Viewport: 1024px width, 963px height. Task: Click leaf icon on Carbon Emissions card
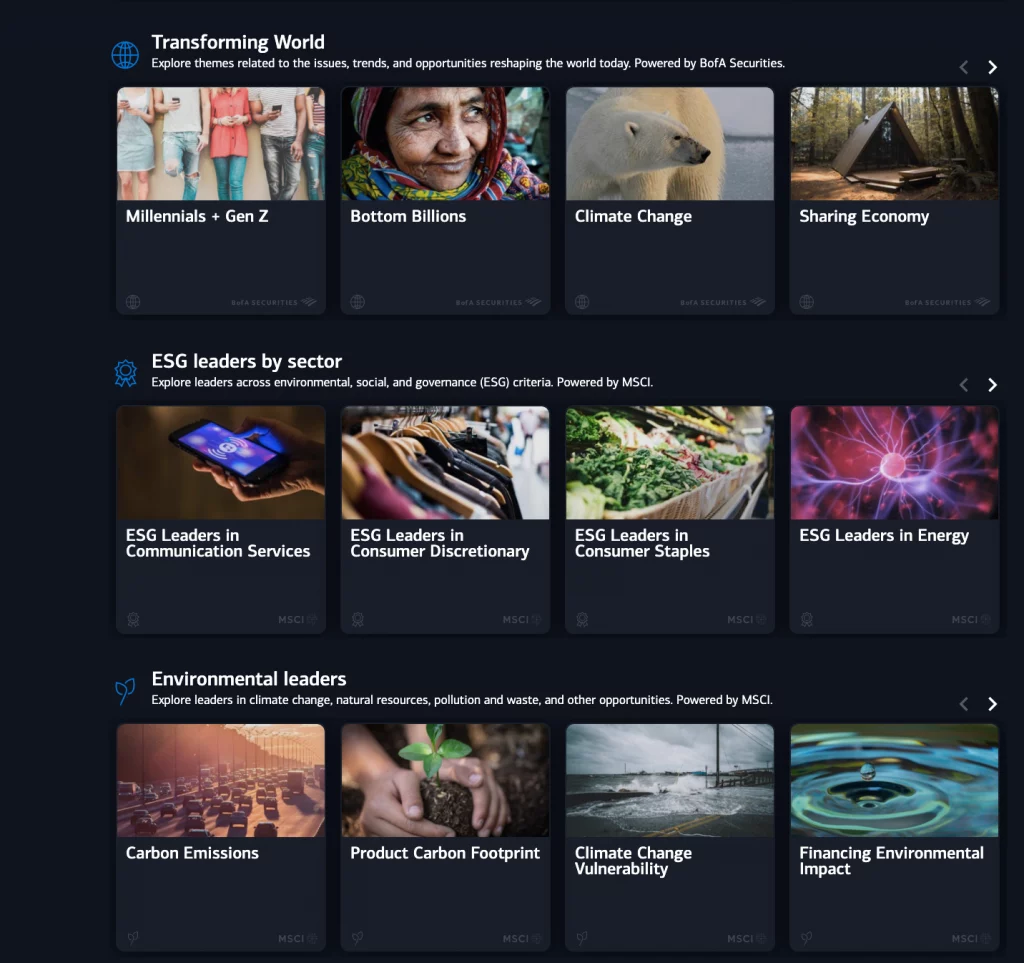click(133, 938)
